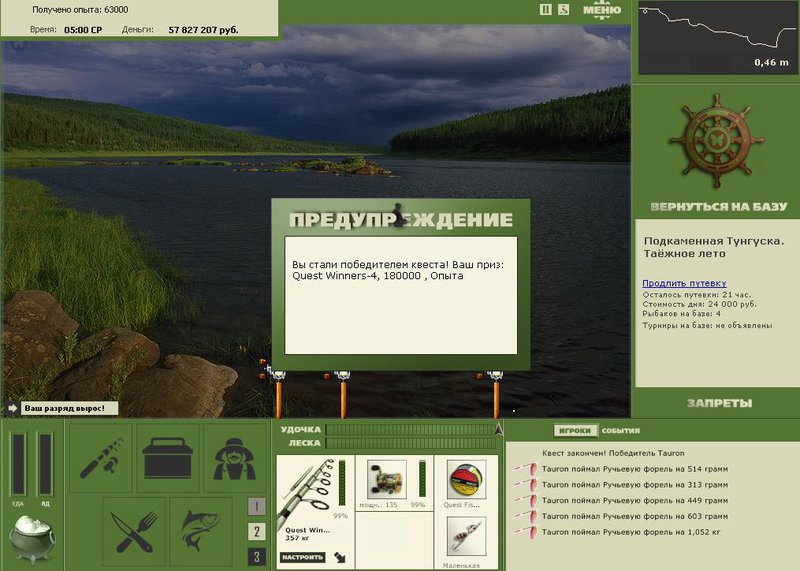The height and width of the screenshot is (571, 800).
Task: Click the depth profile map showing 0,46 m
Action: (717, 38)
